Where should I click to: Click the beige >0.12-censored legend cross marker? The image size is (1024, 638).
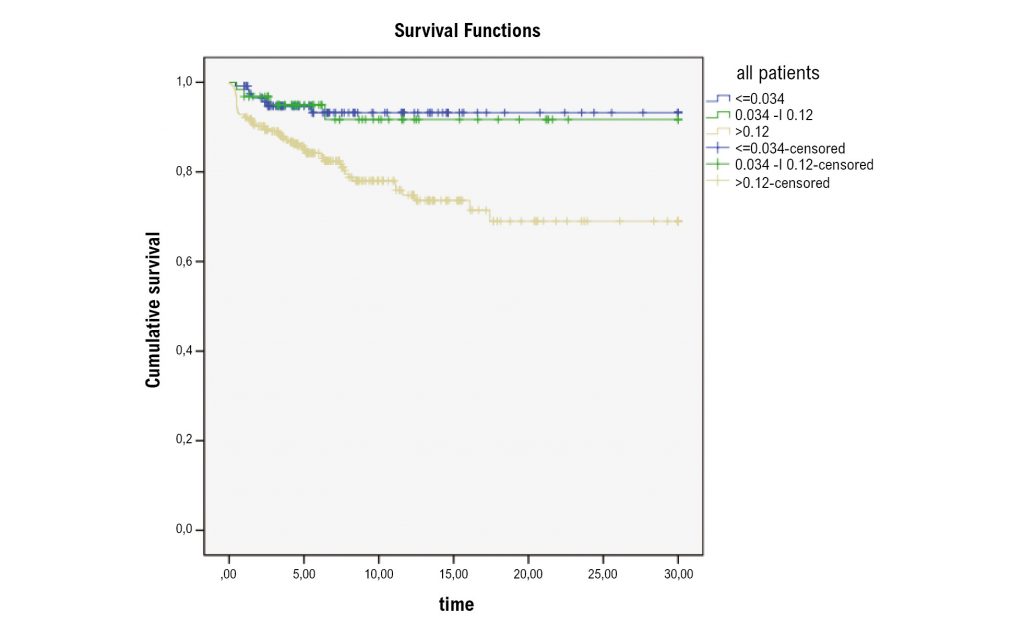[712, 182]
